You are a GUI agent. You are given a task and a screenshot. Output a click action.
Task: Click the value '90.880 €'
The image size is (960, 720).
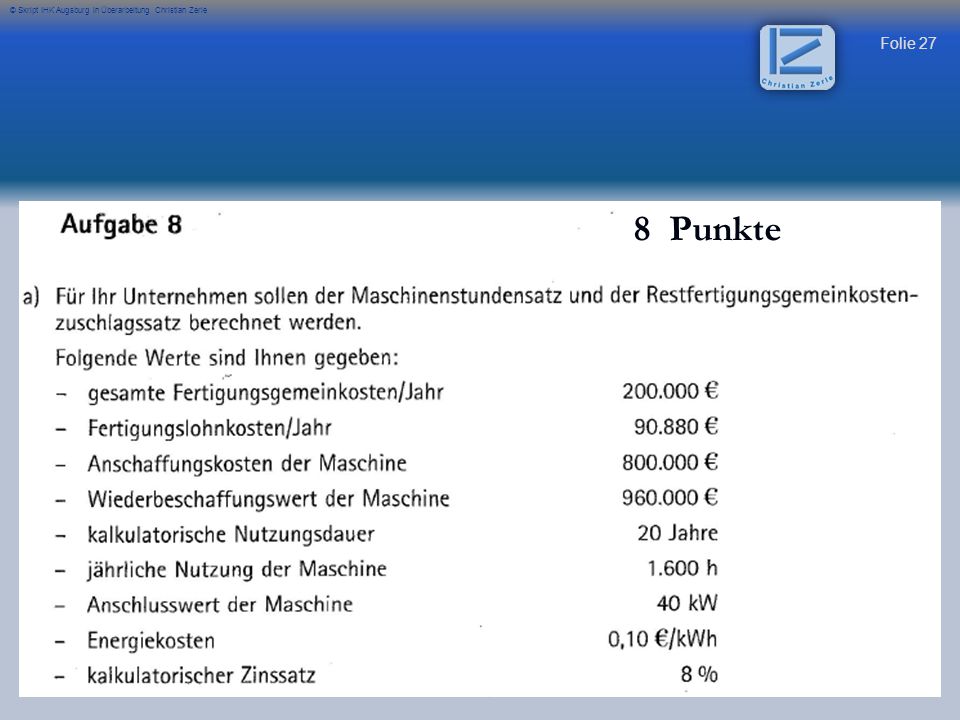pos(676,427)
